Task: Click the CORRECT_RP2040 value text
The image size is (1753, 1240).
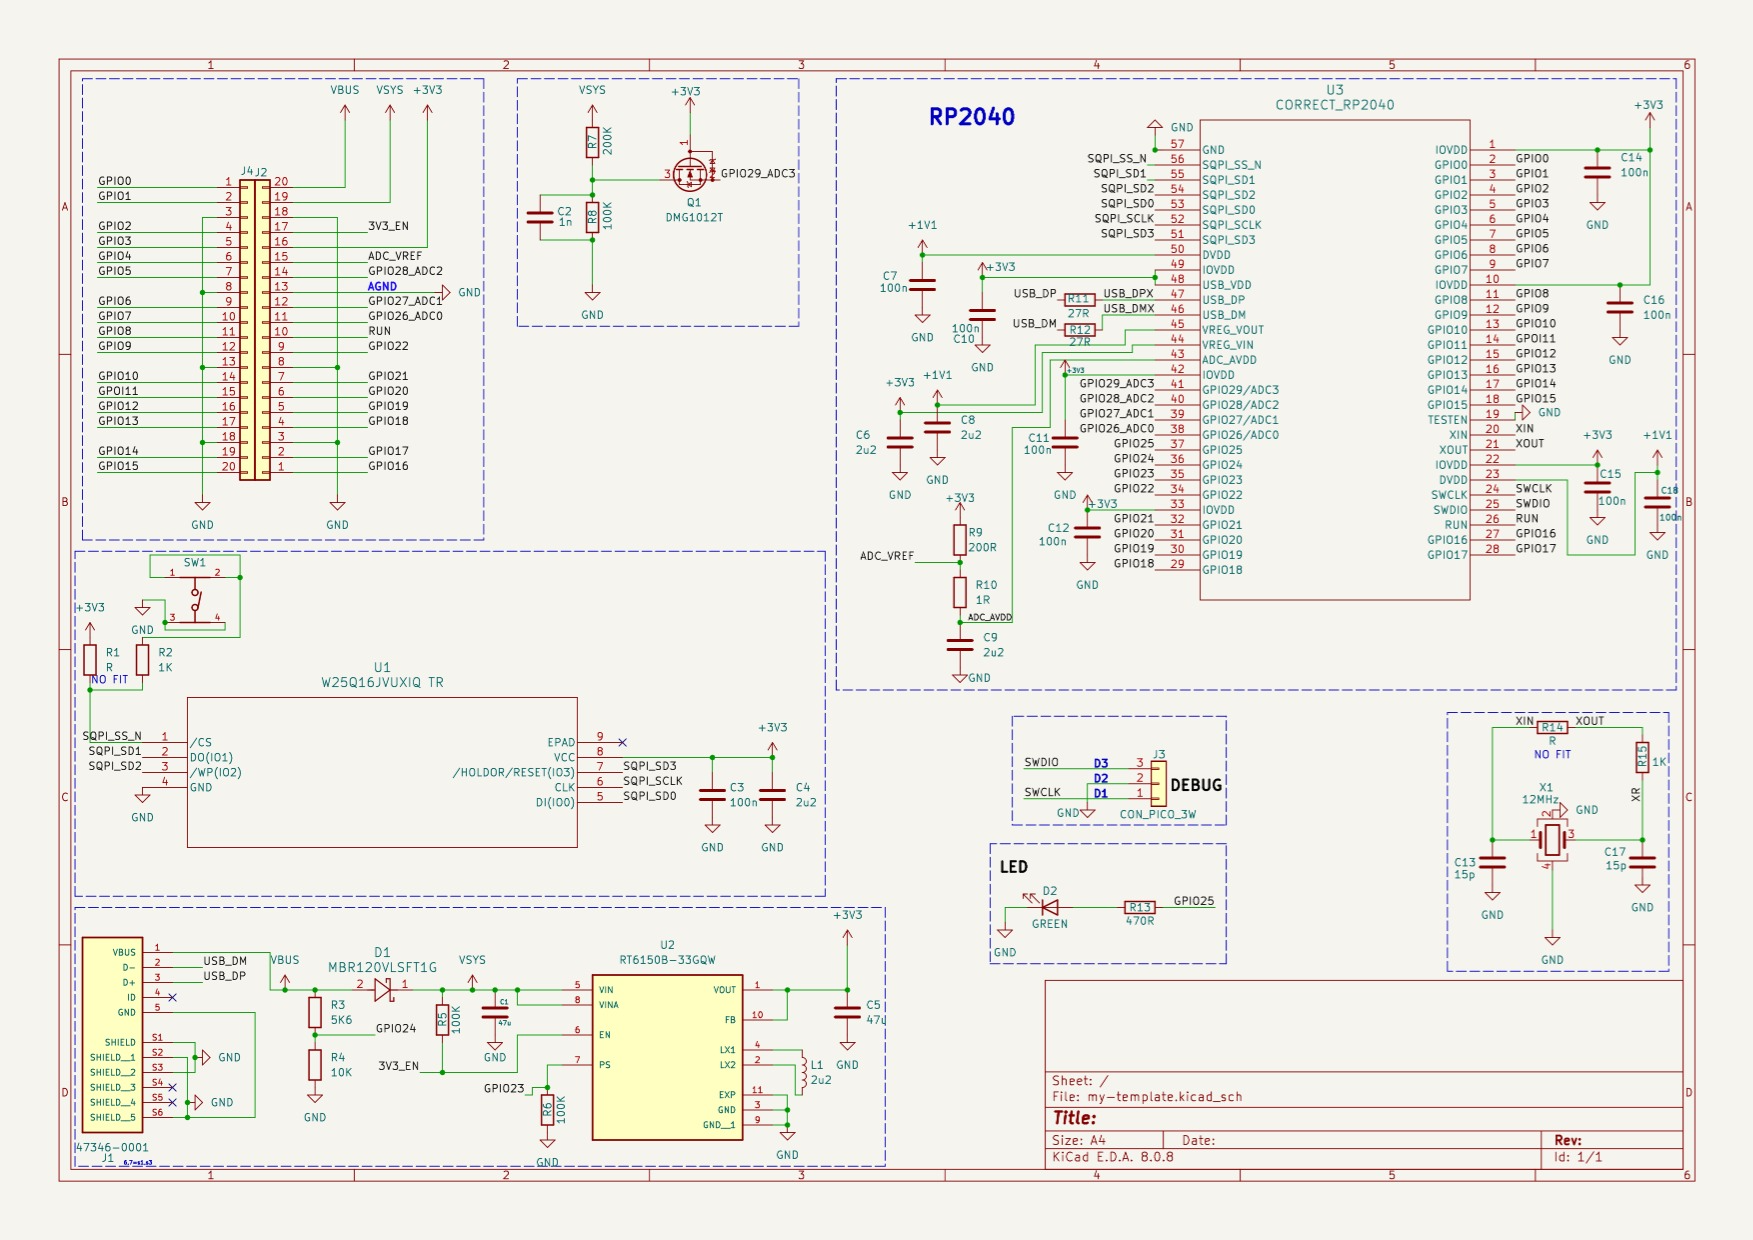Action: tap(1335, 105)
